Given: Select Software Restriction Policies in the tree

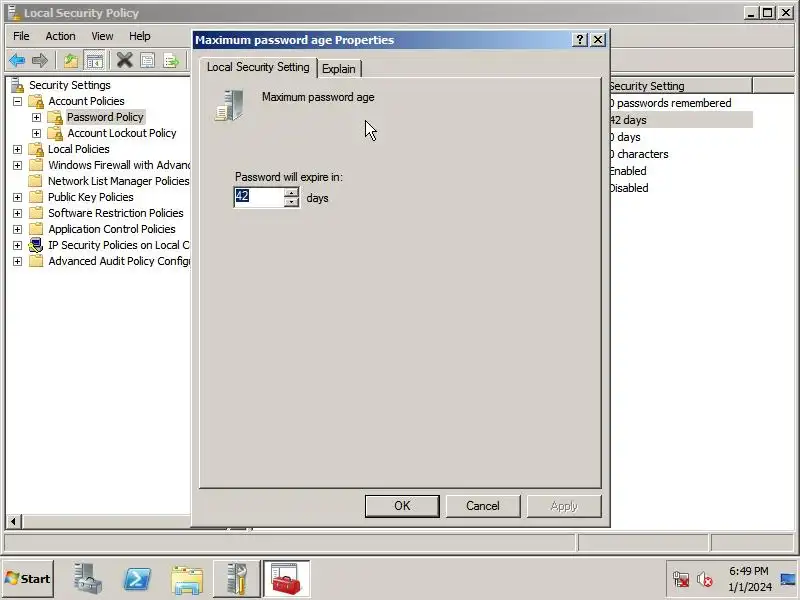Looking at the screenshot, I should coord(116,213).
